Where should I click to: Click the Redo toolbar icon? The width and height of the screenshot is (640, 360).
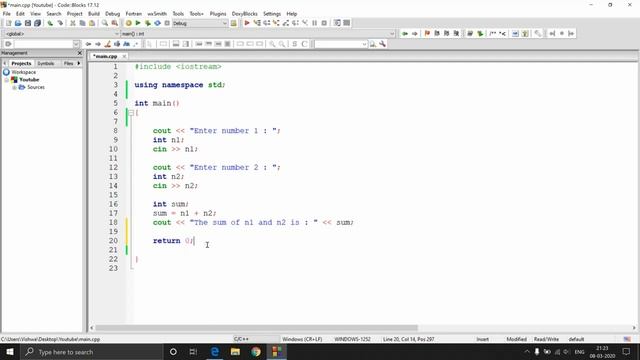point(60,23)
